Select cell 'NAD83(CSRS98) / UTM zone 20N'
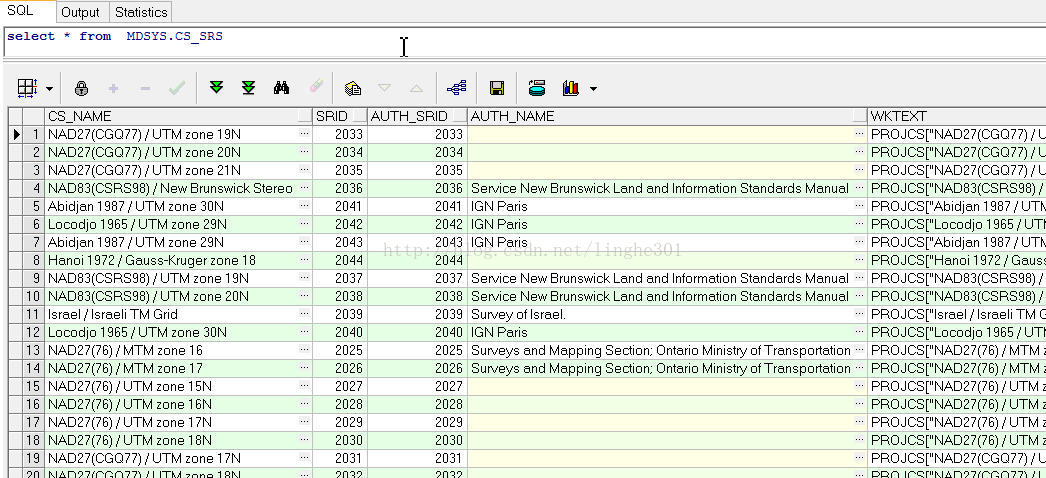Image resolution: width=1046 pixels, height=478 pixels. tap(171, 297)
